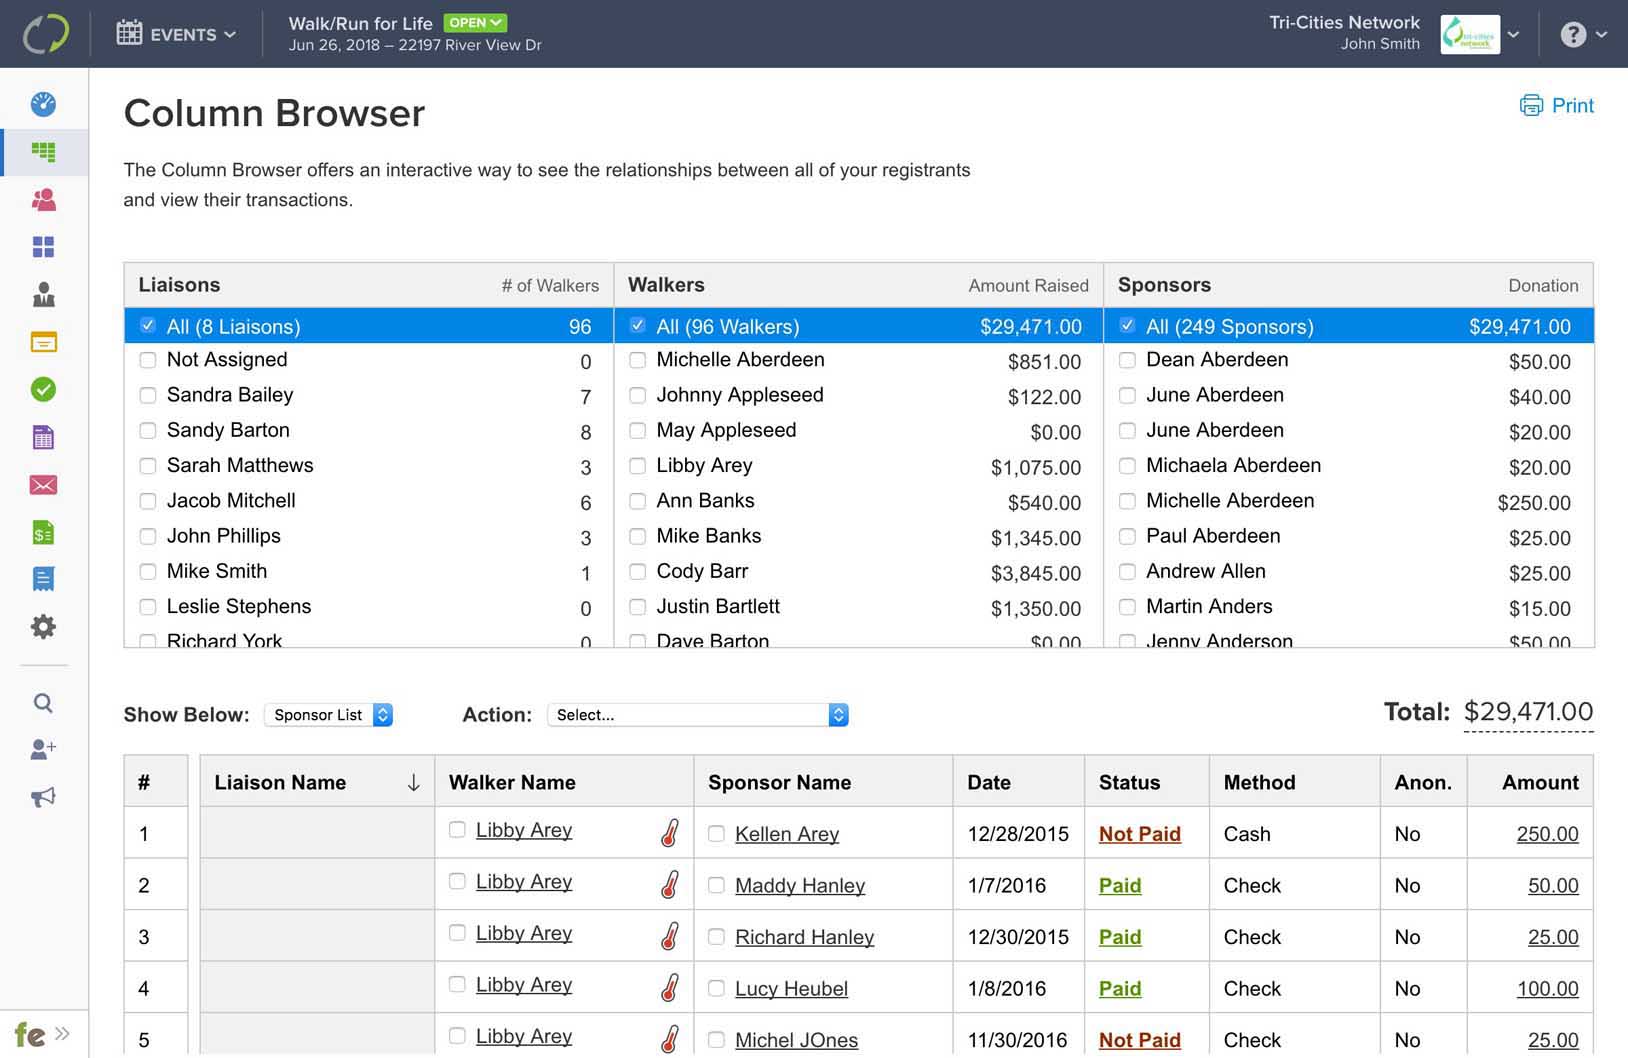This screenshot has width=1628, height=1058.
Task: Open the Events menu in header
Action: (176, 35)
